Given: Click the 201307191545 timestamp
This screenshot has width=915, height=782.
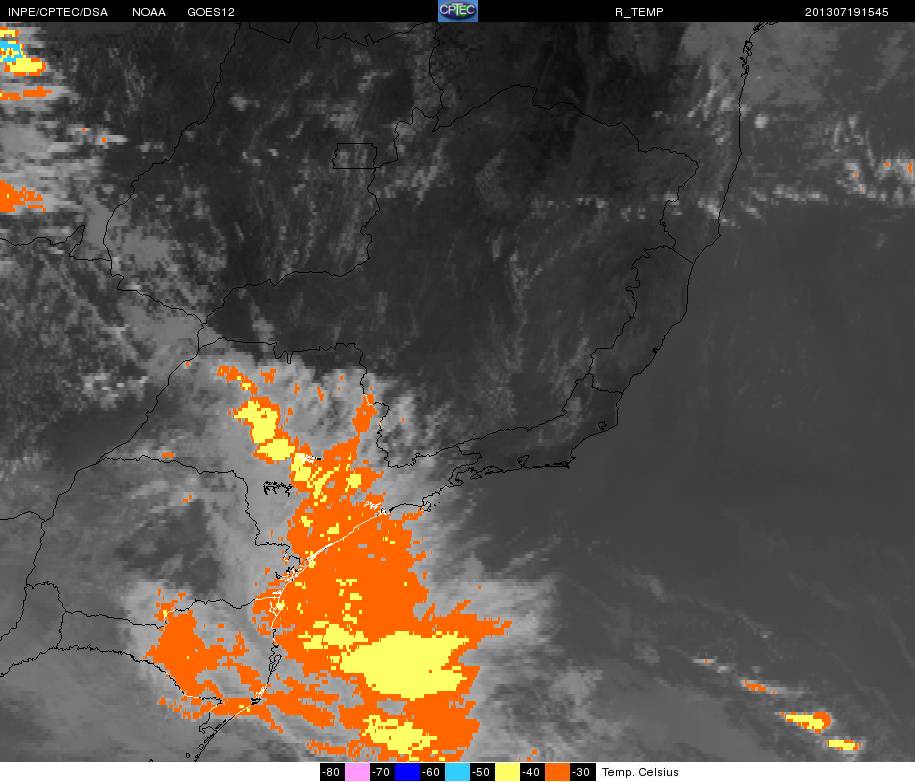Looking at the screenshot, I should 846,12.
